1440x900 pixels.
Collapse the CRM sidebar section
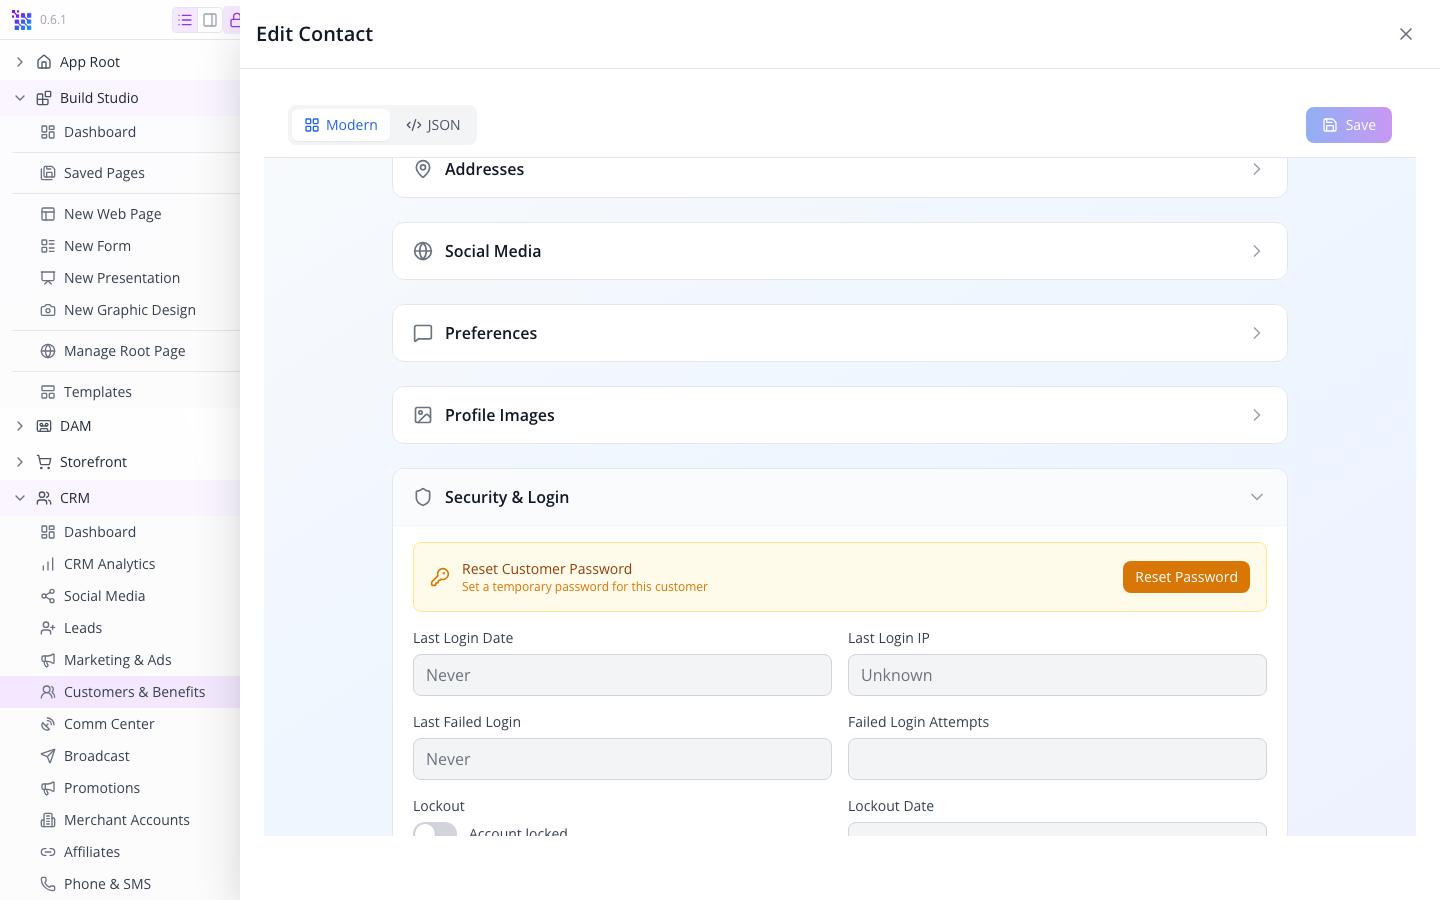click(x=20, y=498)
